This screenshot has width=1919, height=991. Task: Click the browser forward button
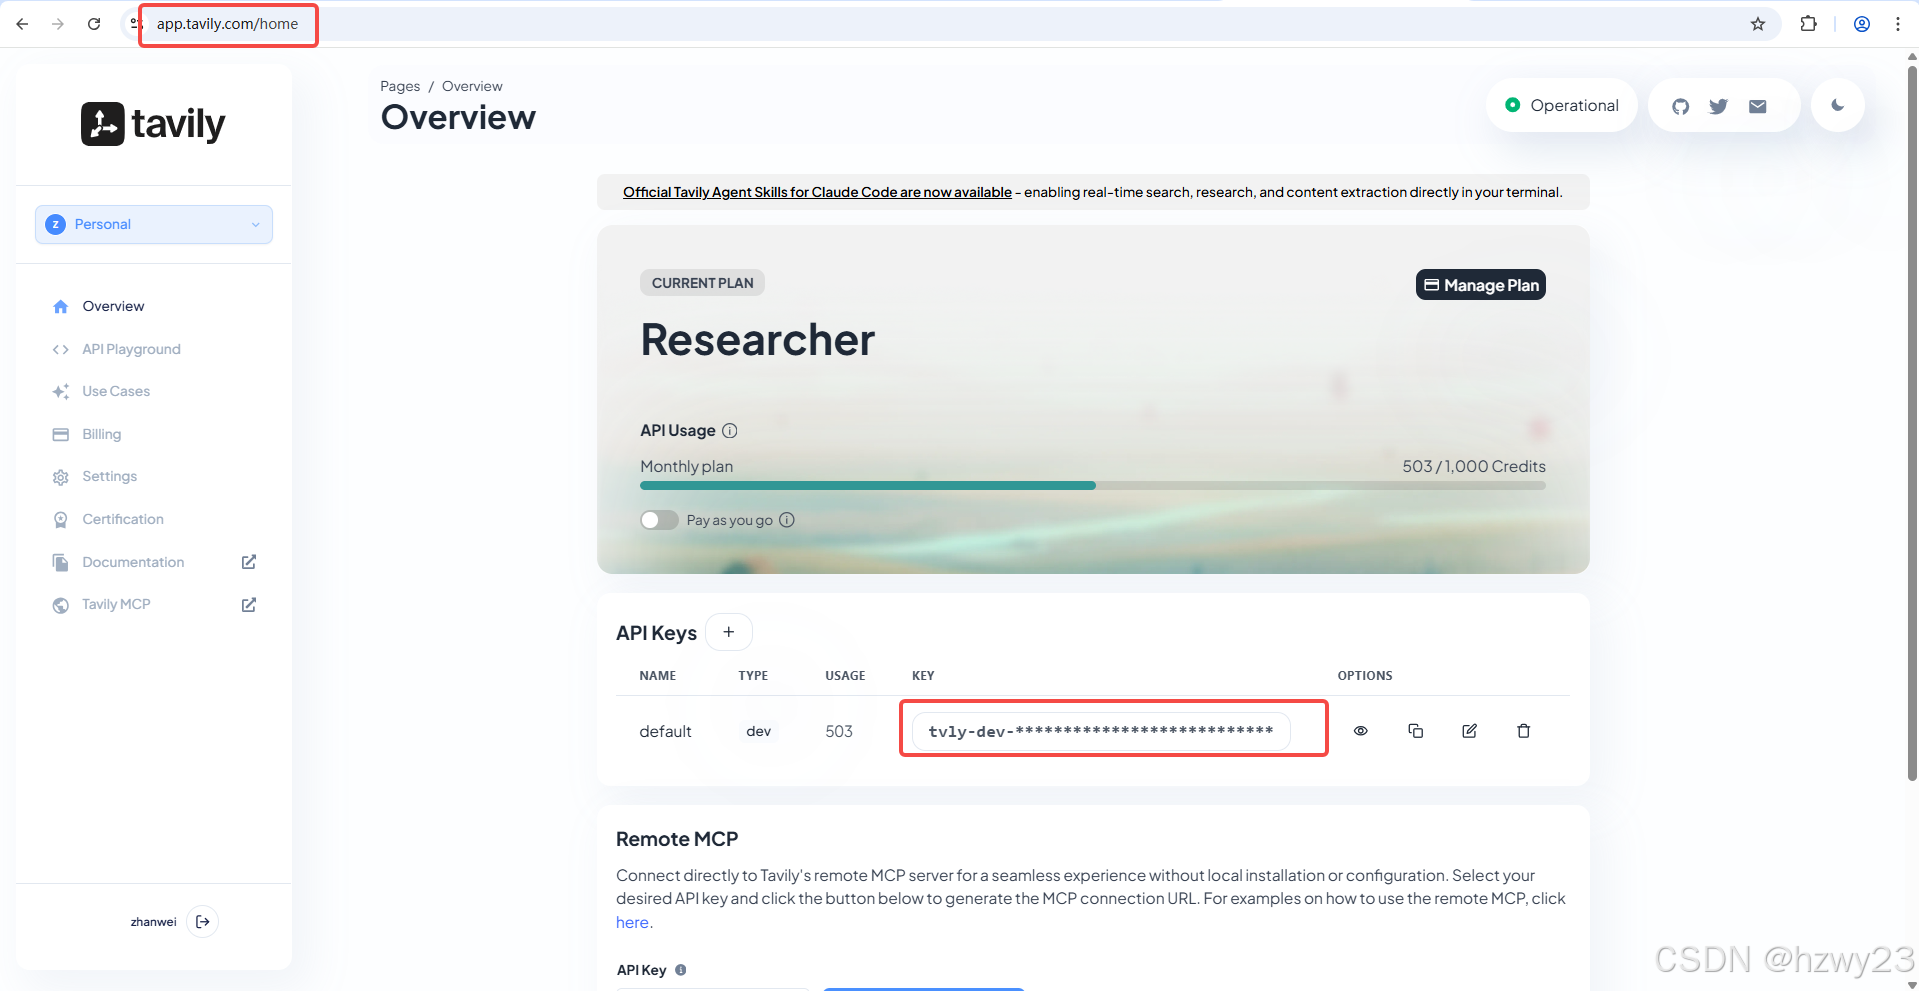tap(58, 24)
